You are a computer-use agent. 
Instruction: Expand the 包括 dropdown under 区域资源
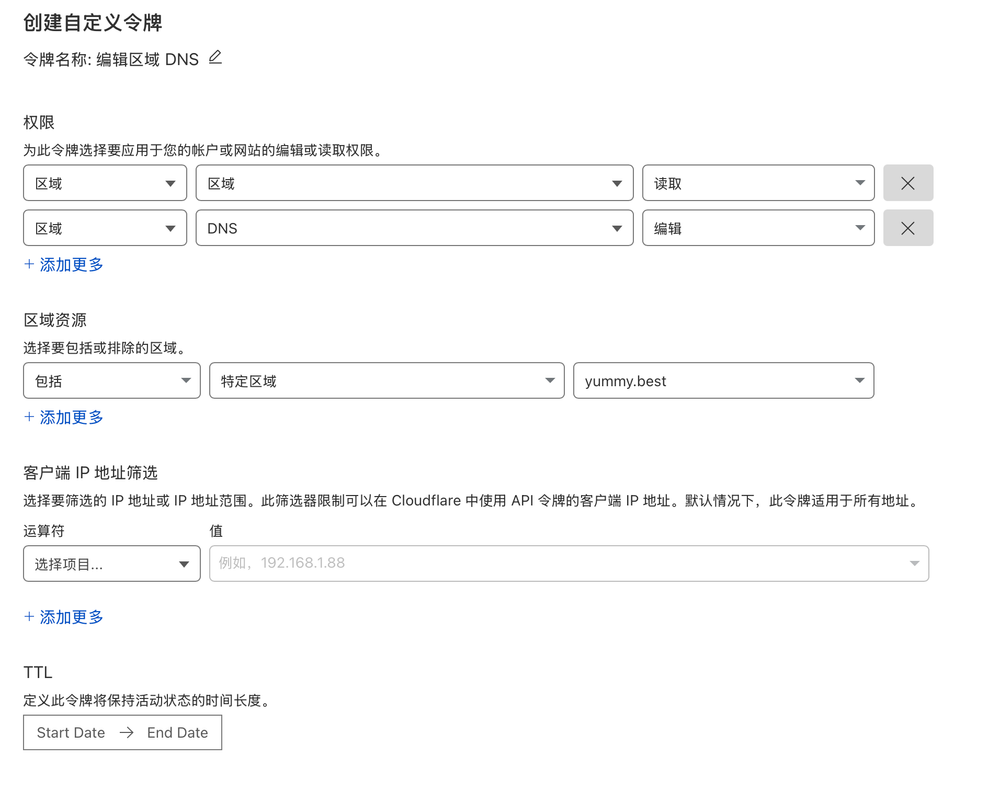pos(111,380)
